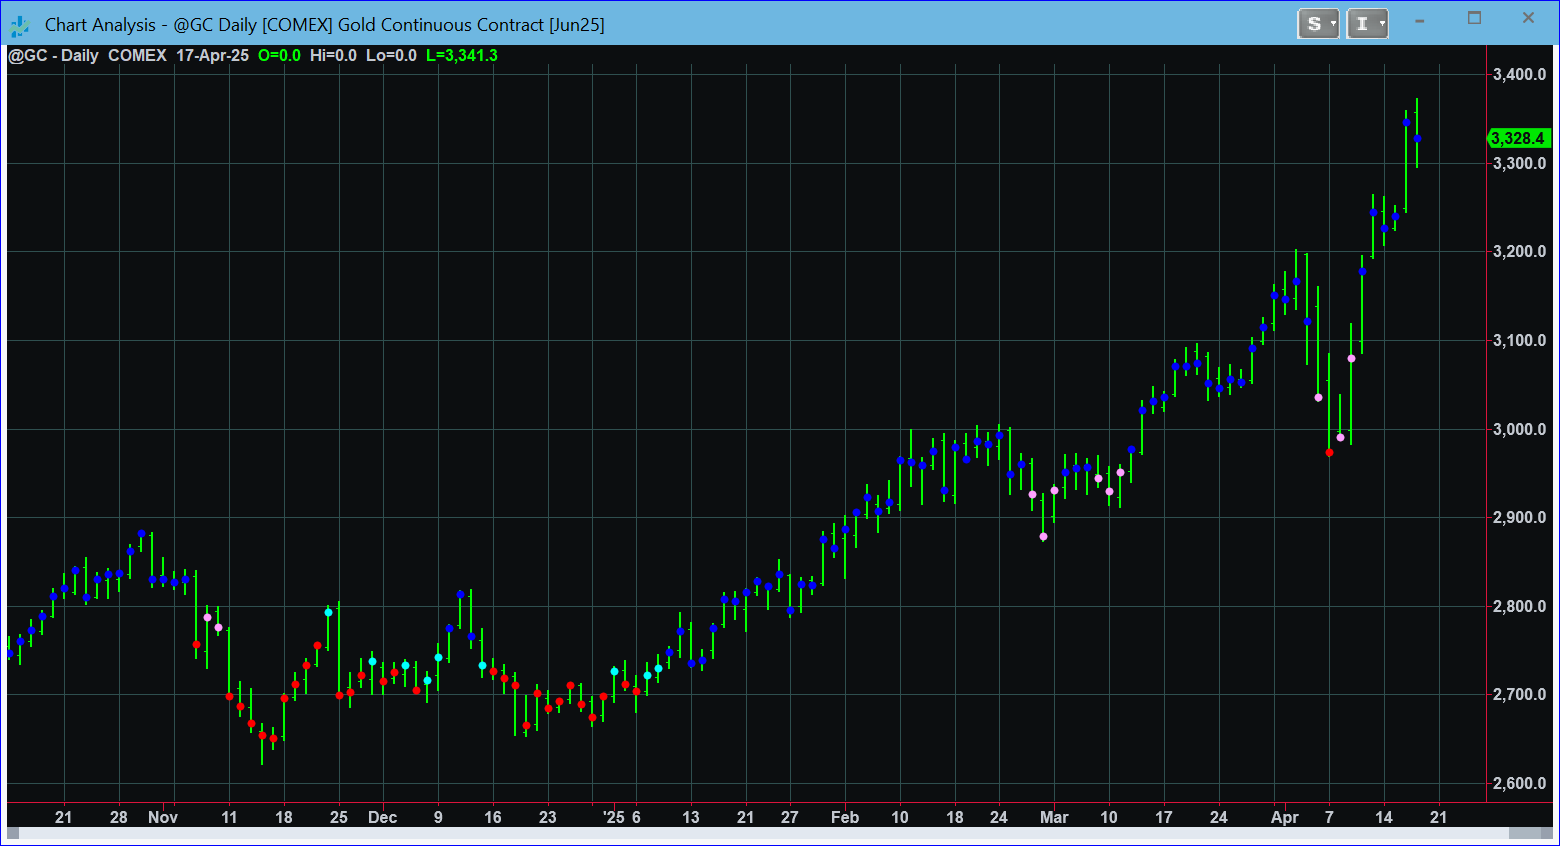Maximize the Chart Analysis window
Viewport: 1560px width, 846px height.
click(1474, 18)
